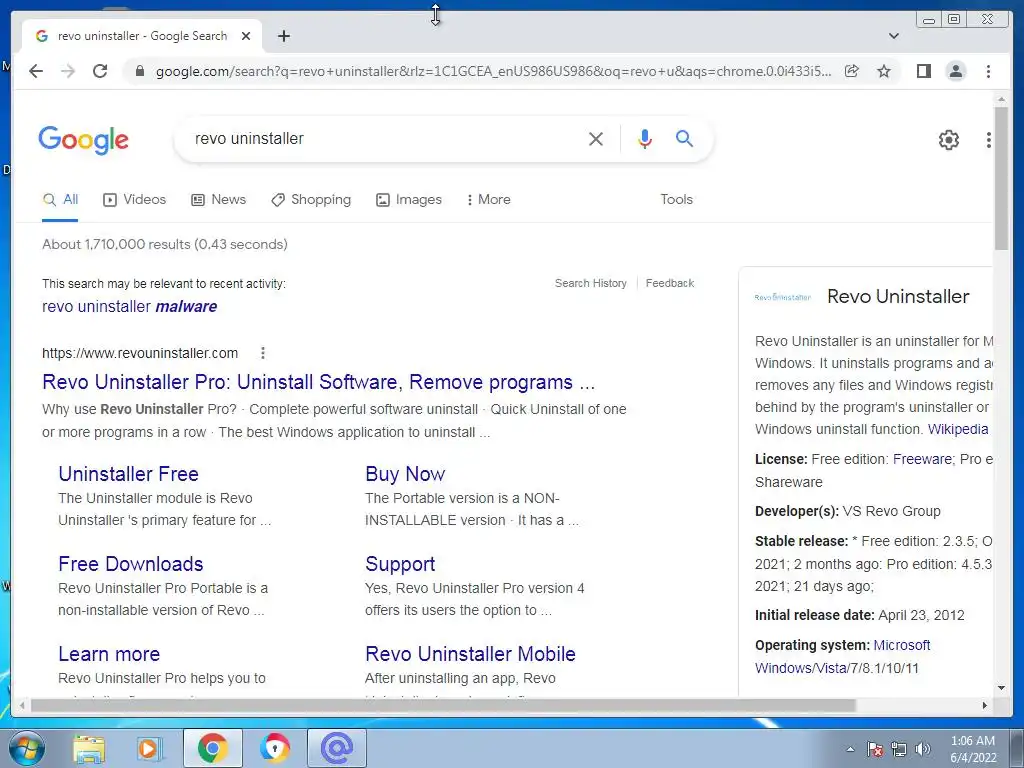Open the Freeware license link
This screenshot has width=1024, height=768.
922,459
